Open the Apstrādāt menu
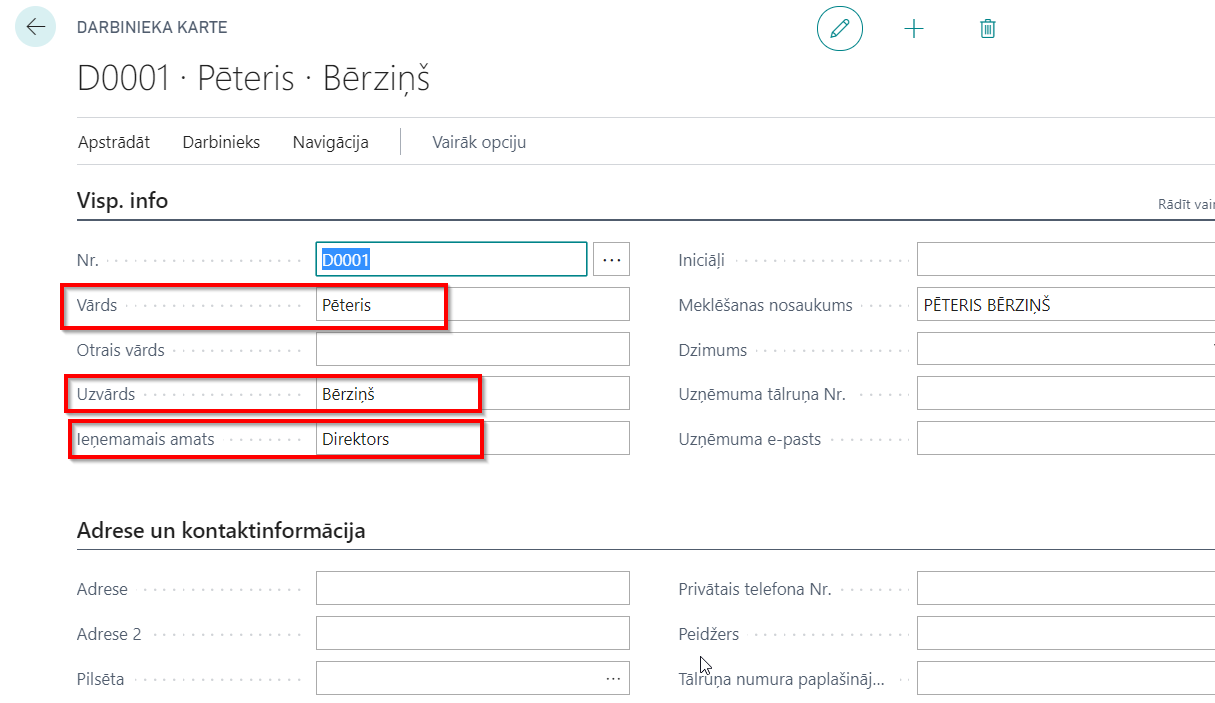 114,142
